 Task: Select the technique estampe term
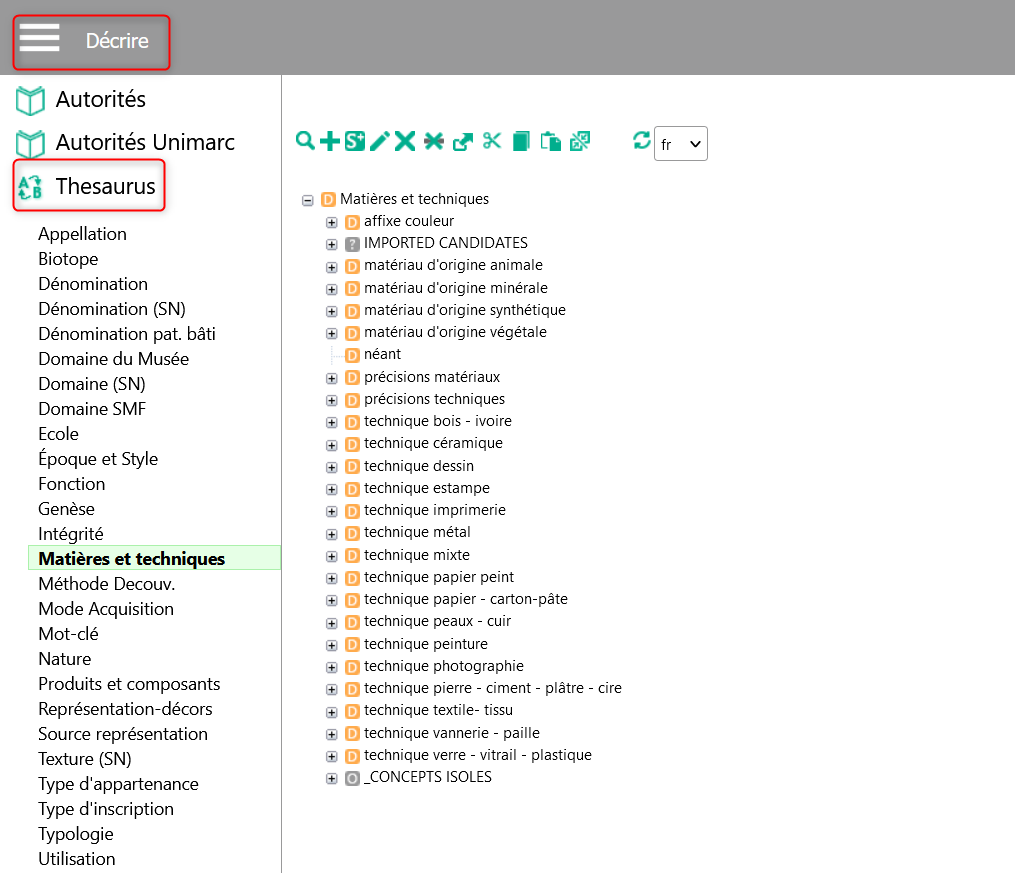pyautogui.click(x=427, y=488)
